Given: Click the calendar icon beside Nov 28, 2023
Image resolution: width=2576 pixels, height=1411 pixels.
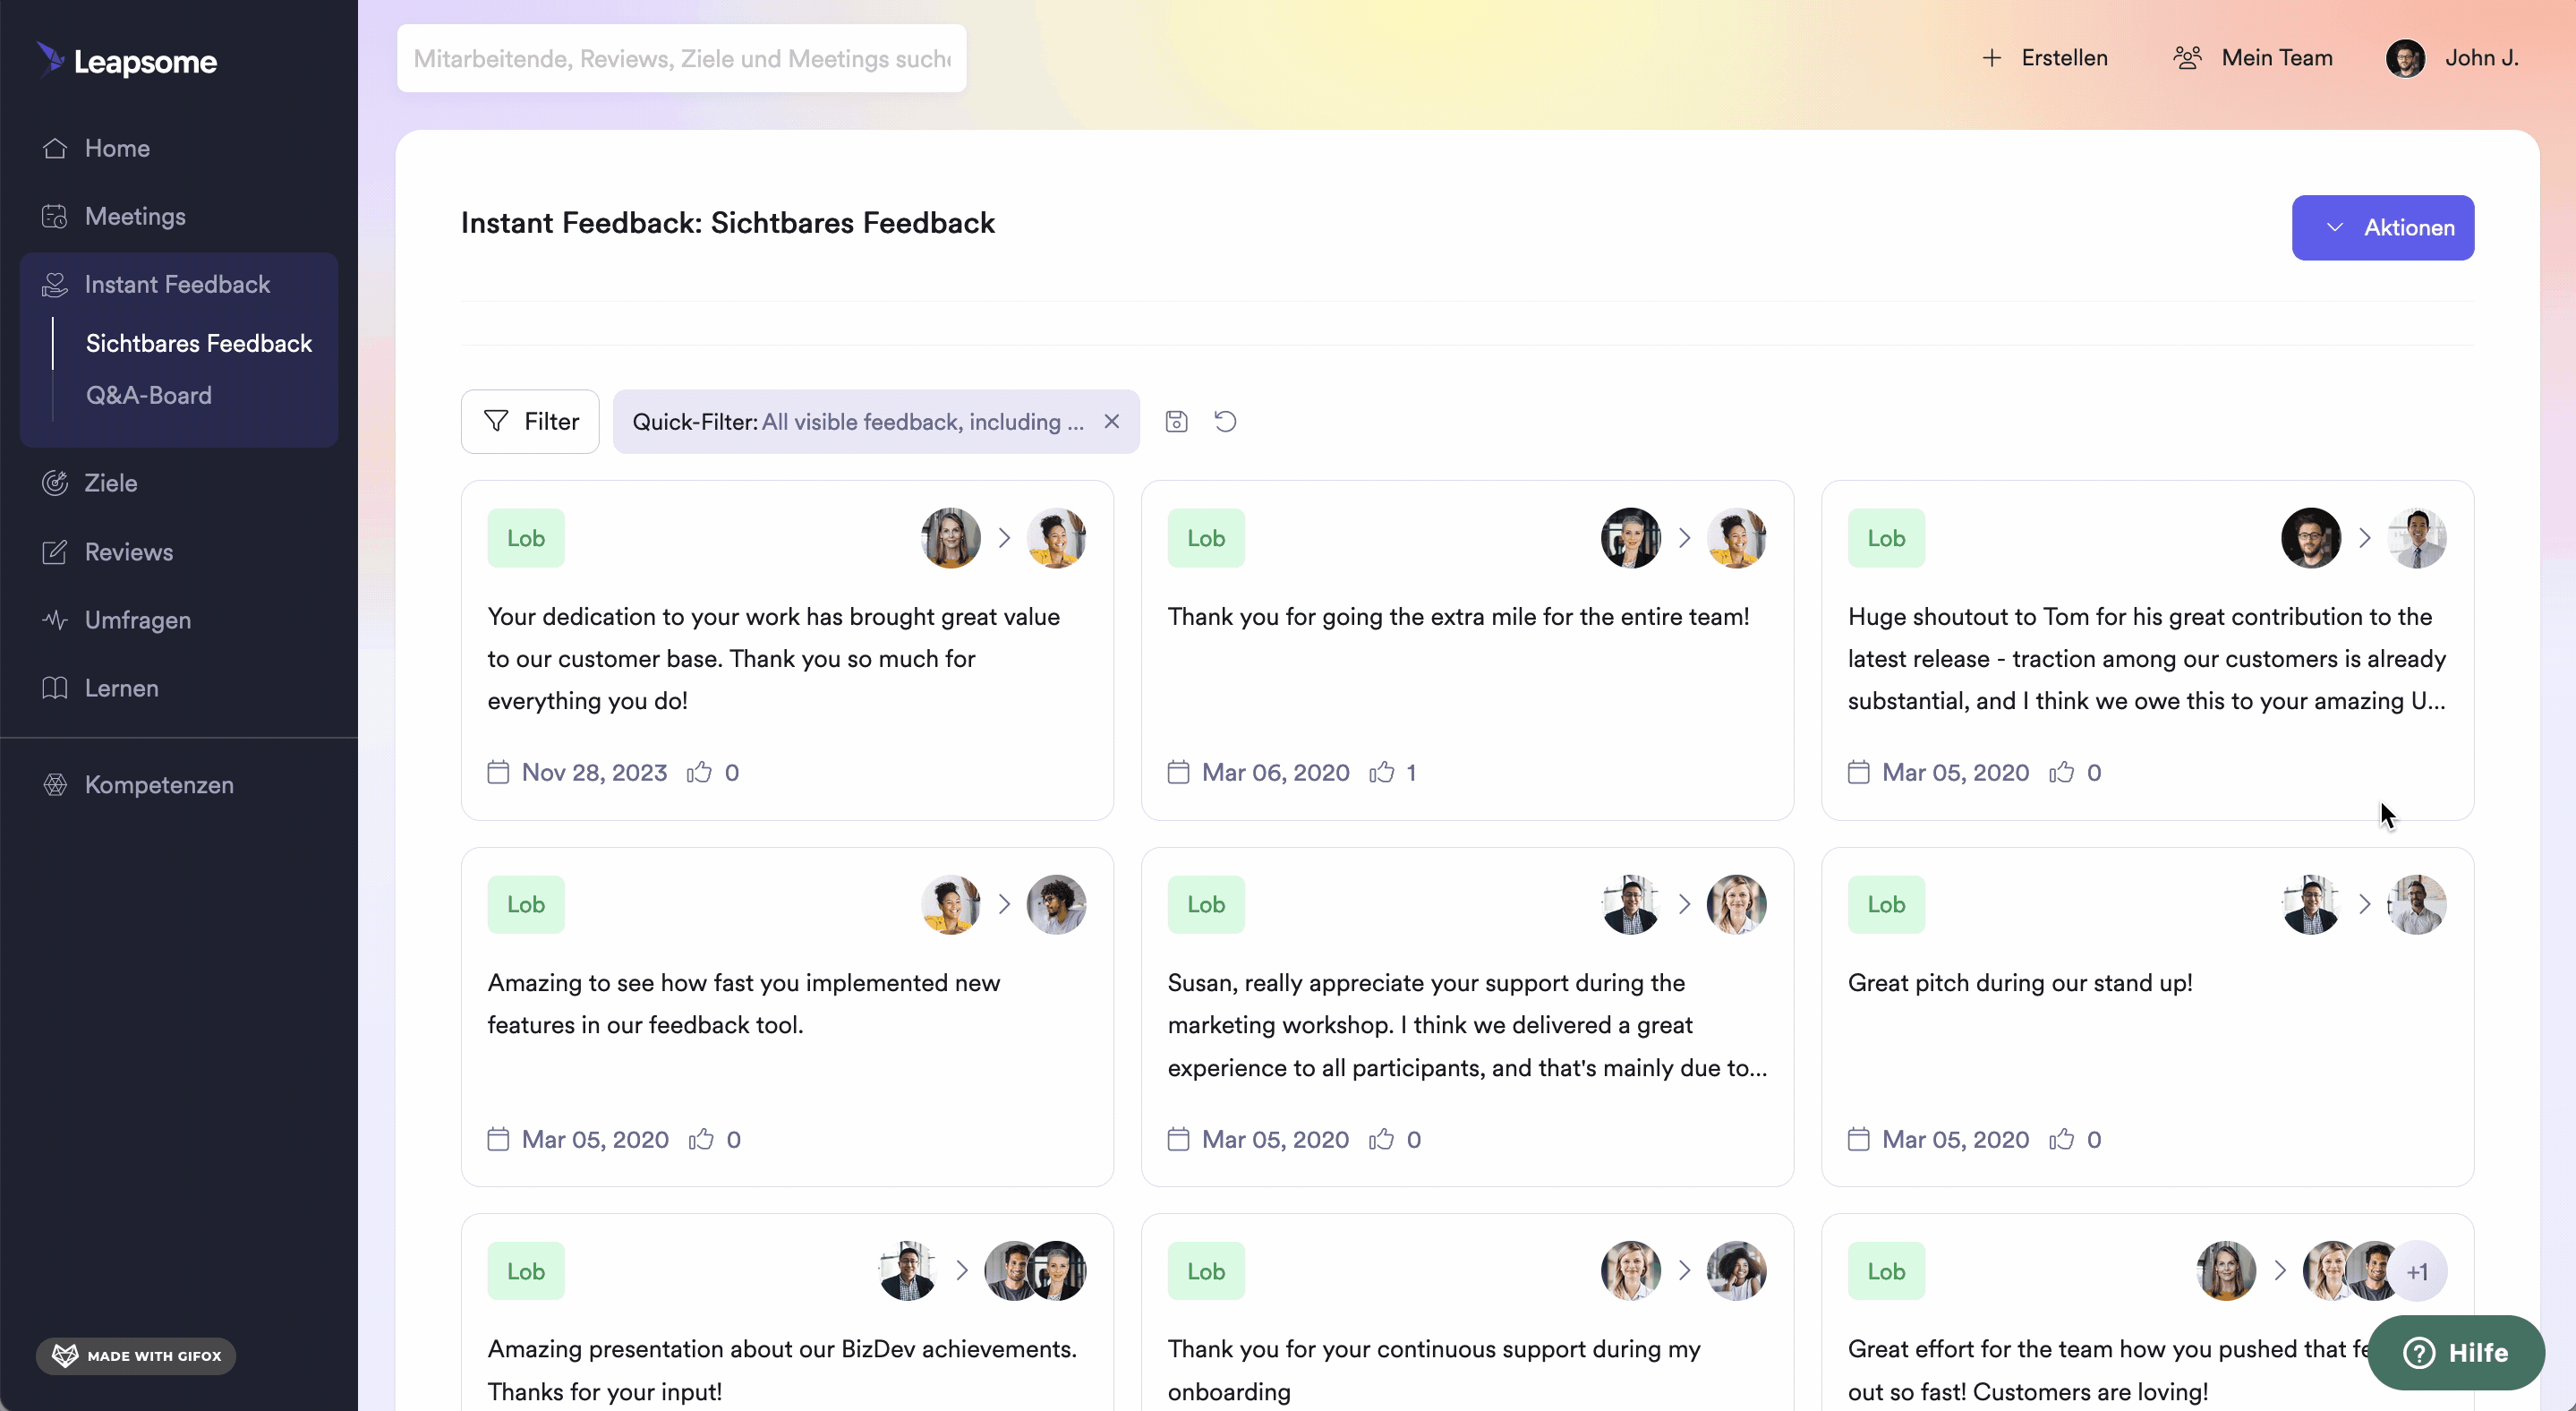Looking at the screenshot, I should pyautogui.click(x=498, y=772).
